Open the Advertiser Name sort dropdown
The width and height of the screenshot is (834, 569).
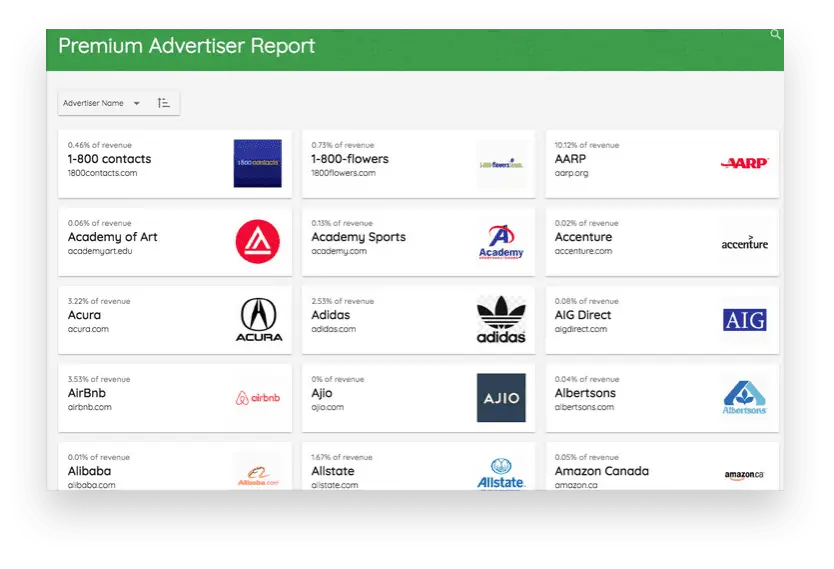coord(102,103)
